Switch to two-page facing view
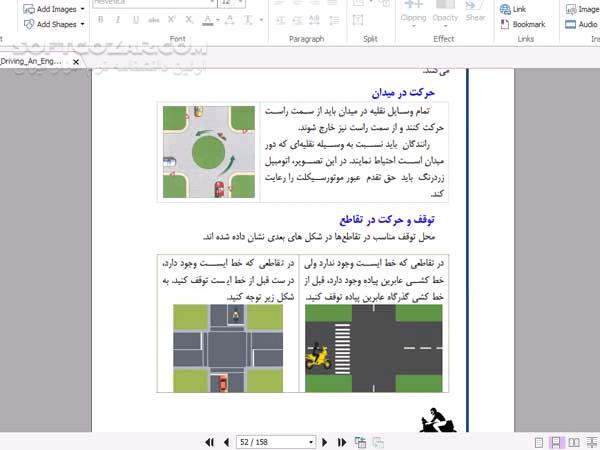600x450 pixels. [574, 443]
